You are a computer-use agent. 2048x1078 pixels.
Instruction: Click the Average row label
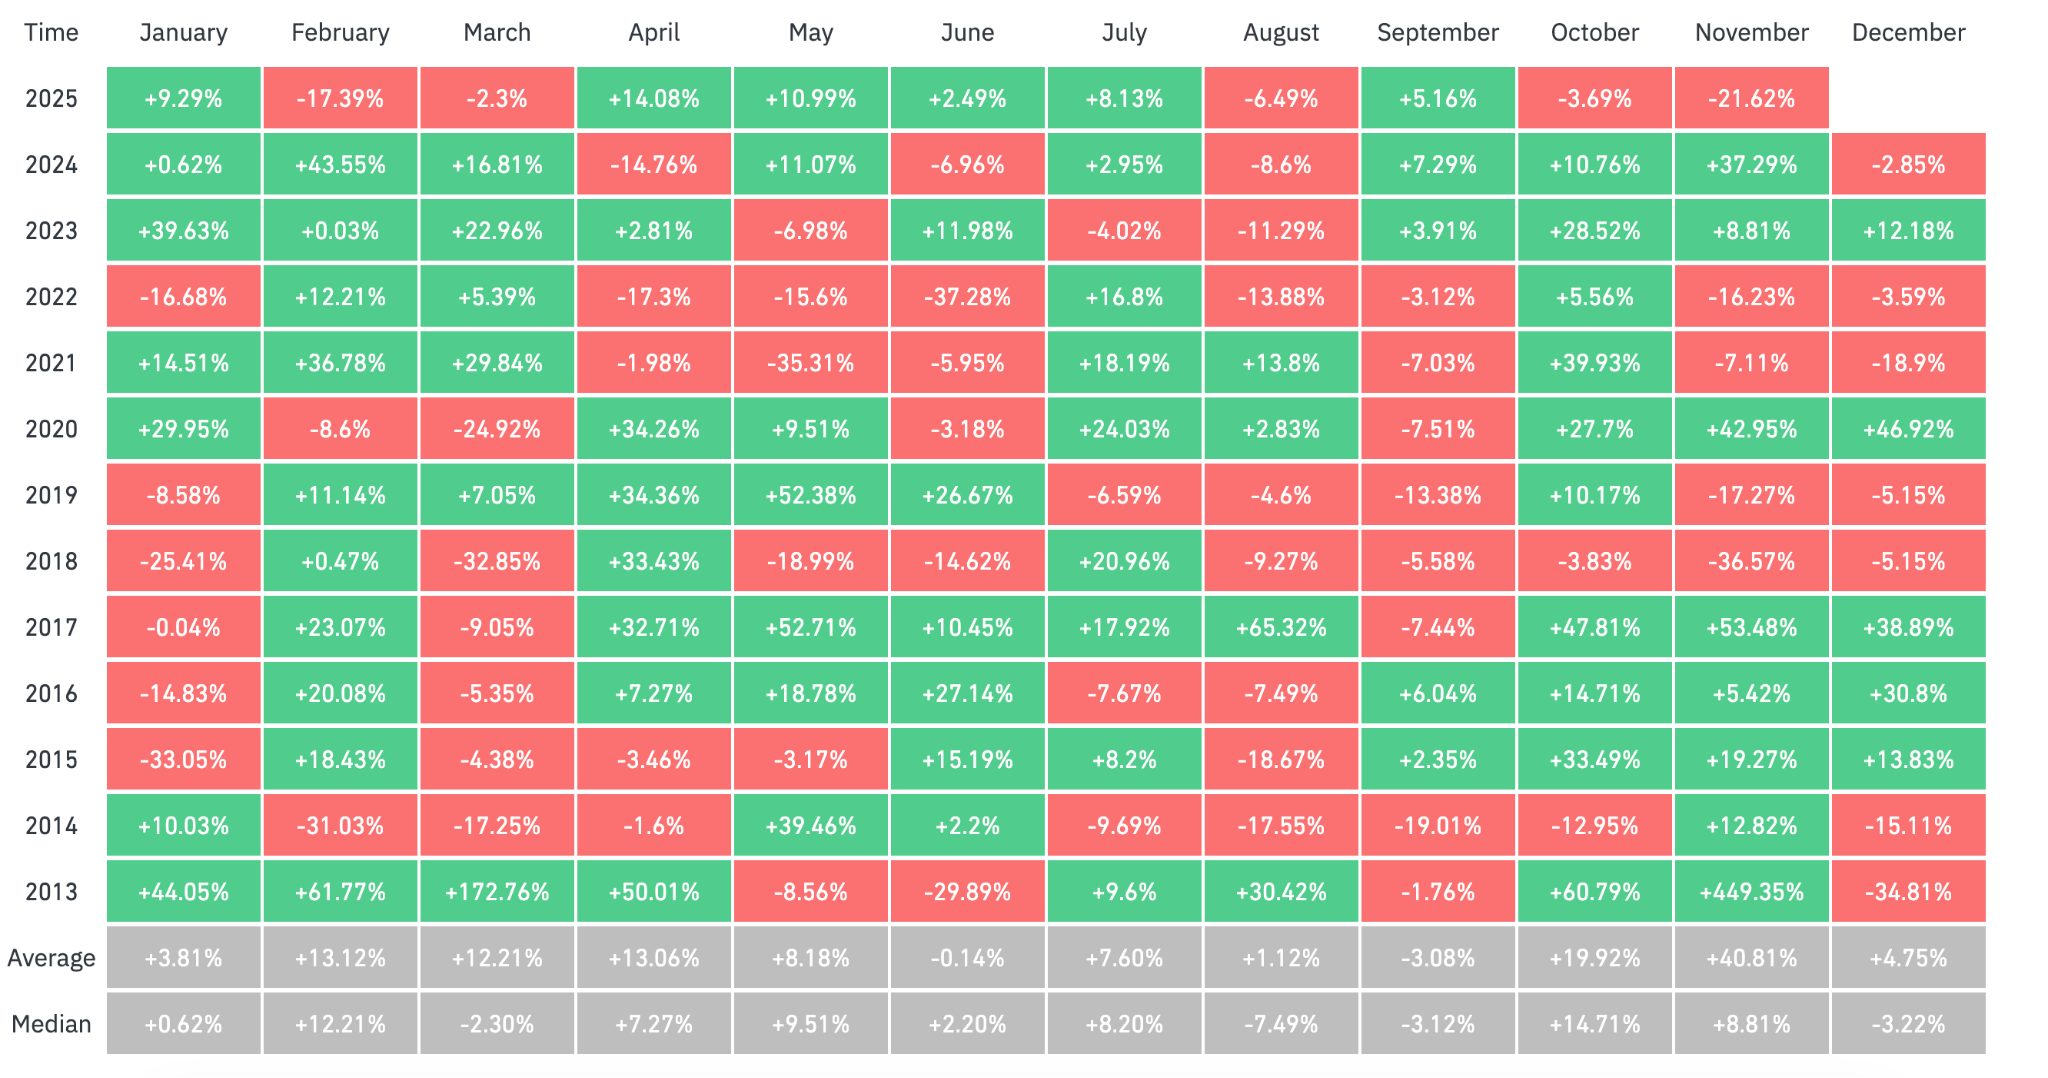[x=51, y=958]
